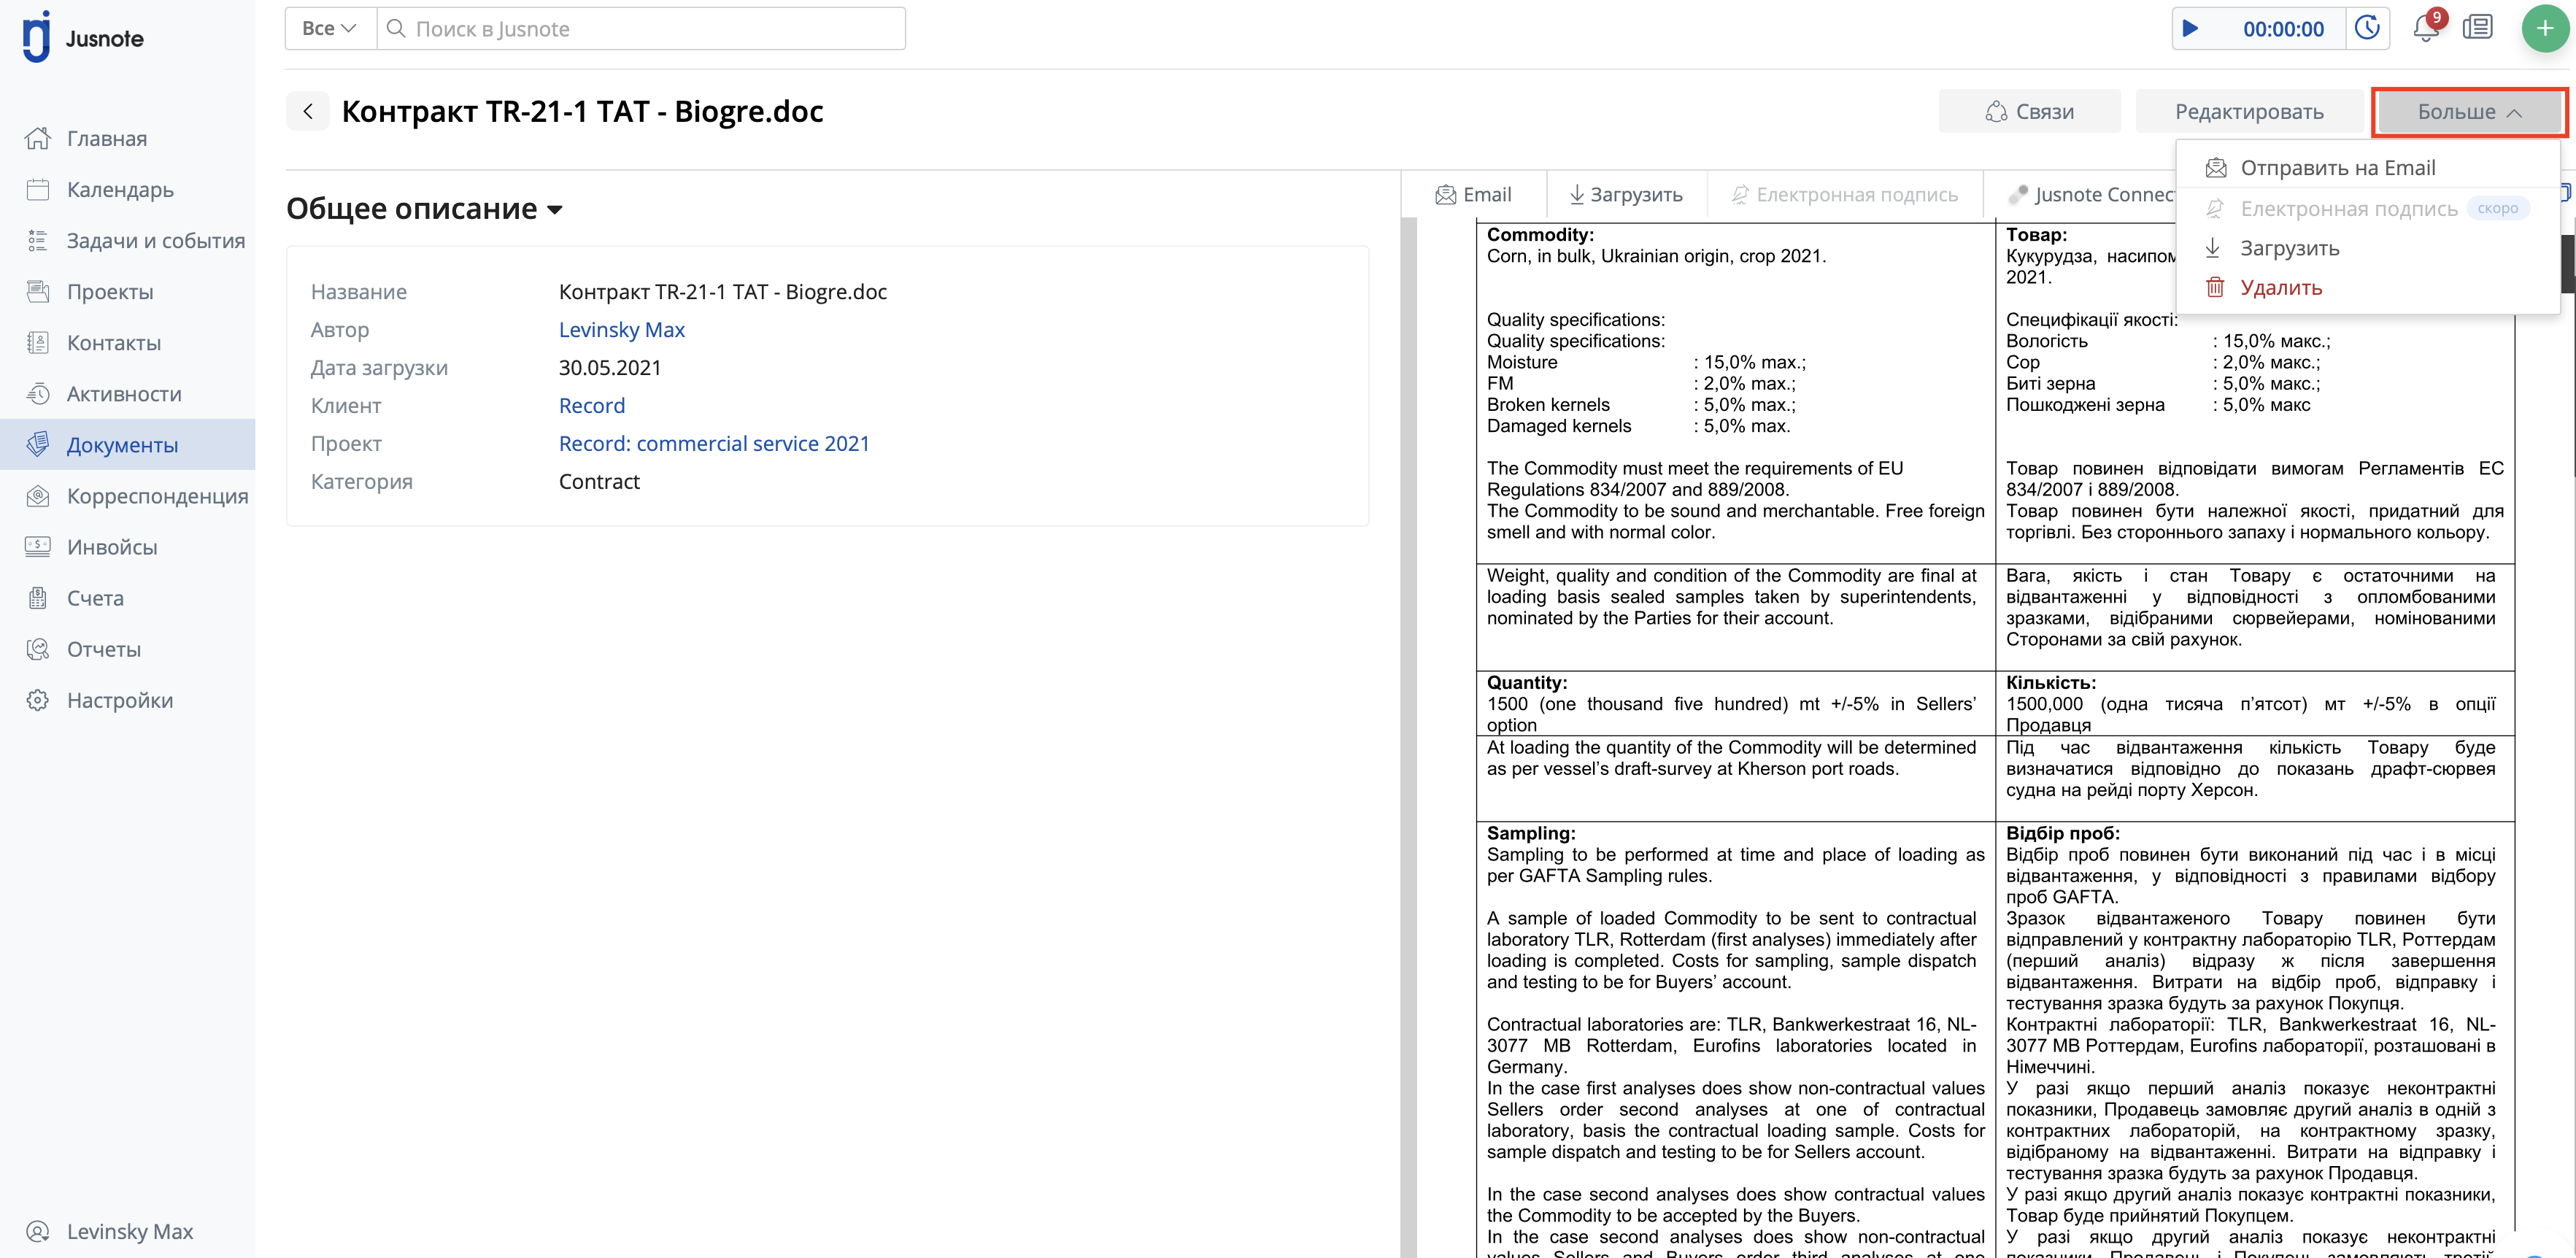Go back with the arrow beside document title
Viewport: 2576px width, 1258px height.
pos(308,111)
